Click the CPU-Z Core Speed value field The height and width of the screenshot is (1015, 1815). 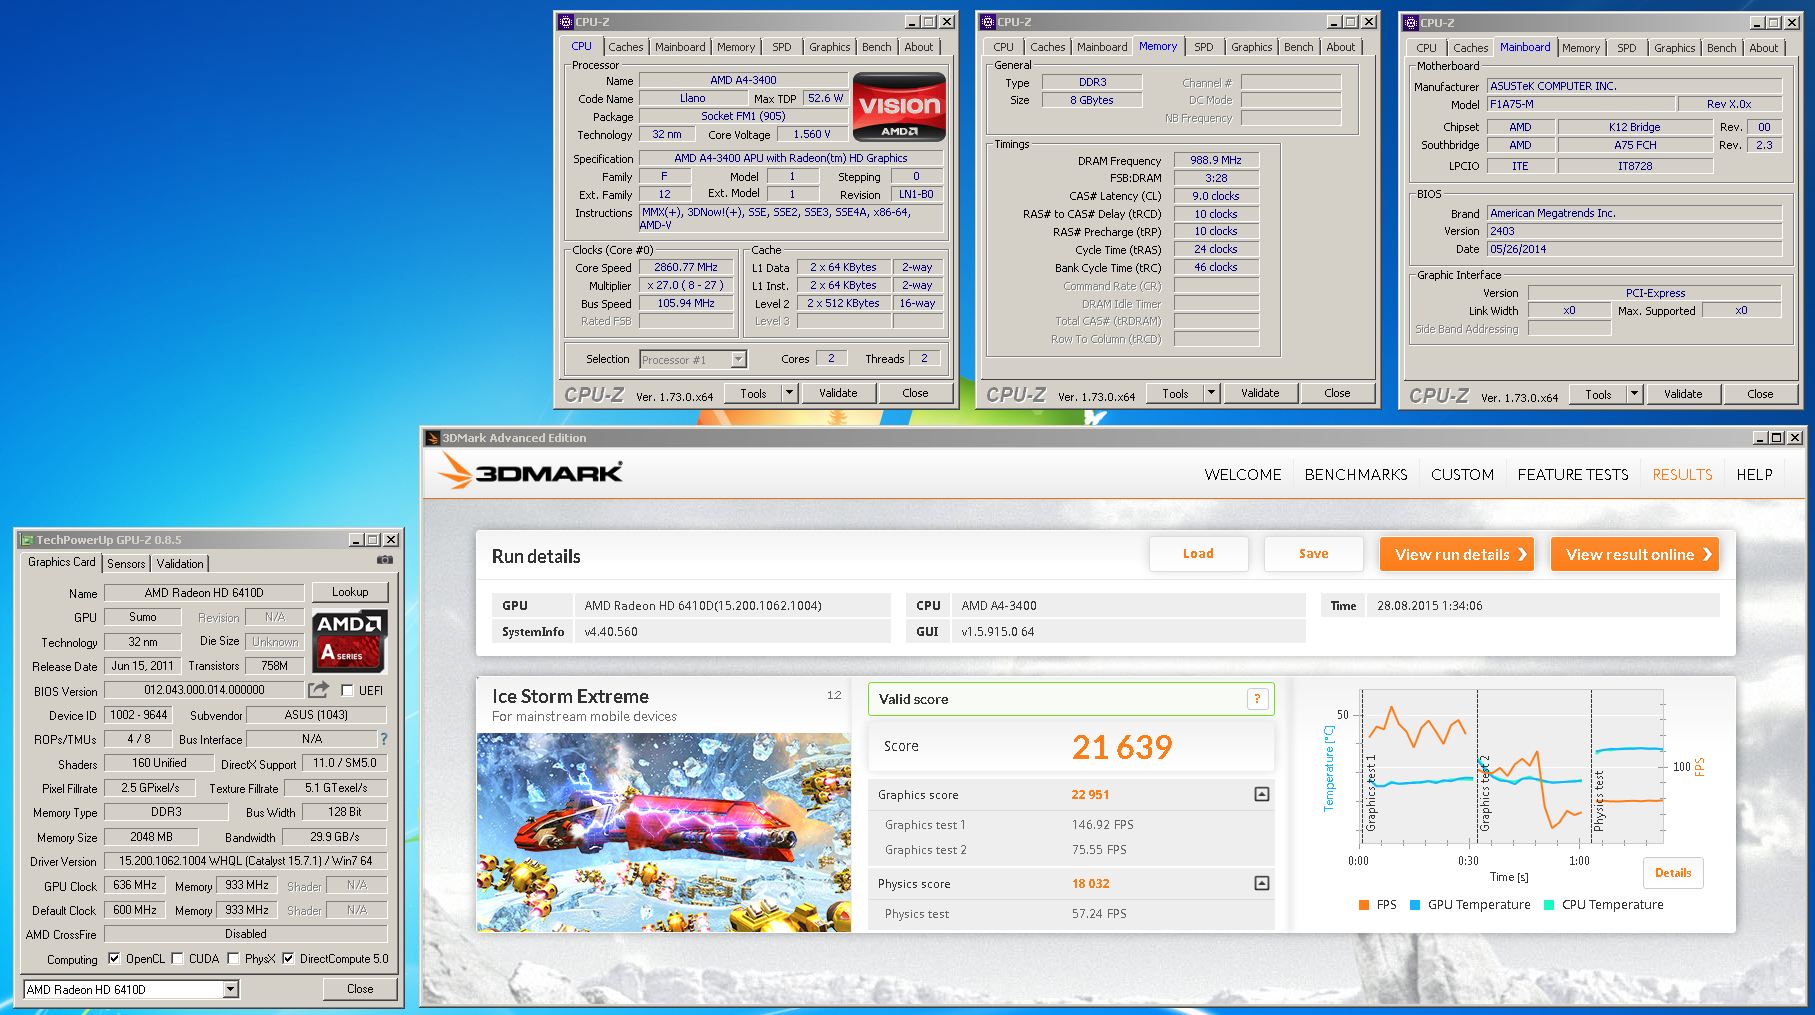[x=686, y=267]
